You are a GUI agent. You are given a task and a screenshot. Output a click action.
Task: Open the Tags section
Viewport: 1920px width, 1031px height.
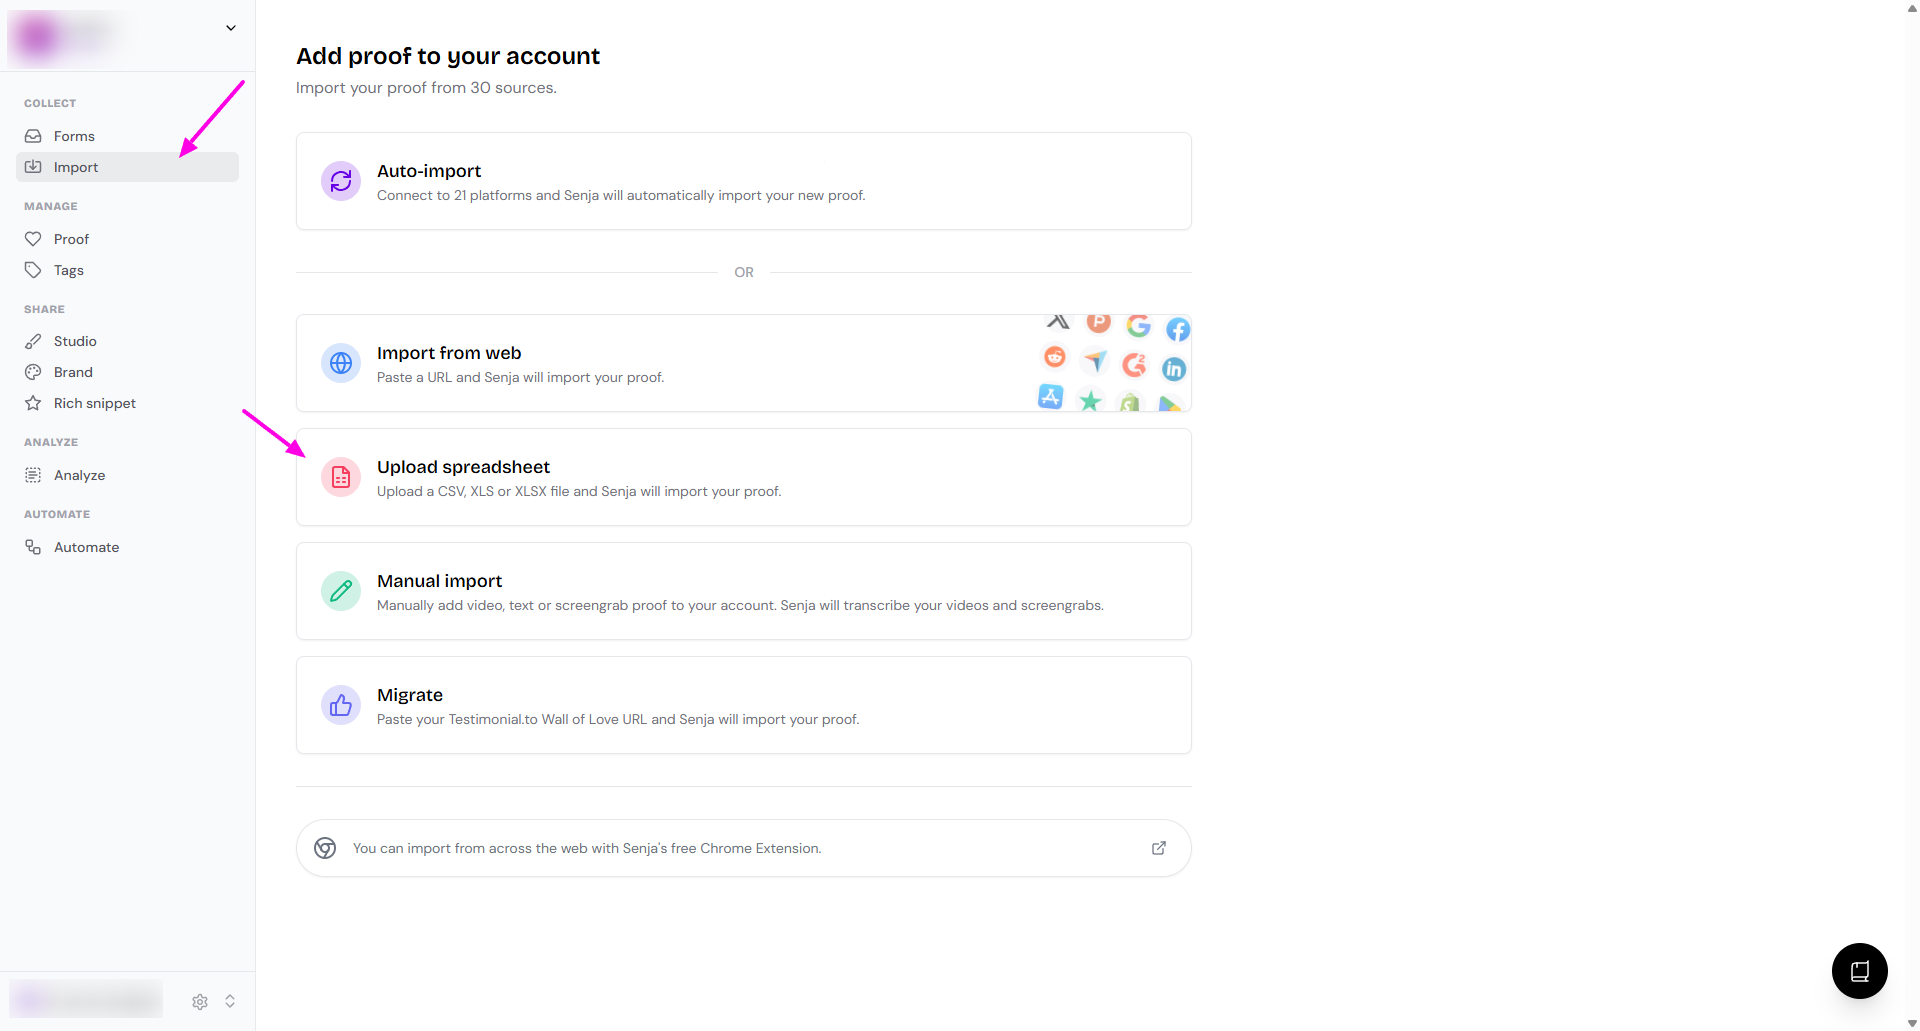(x=68, y=270)
